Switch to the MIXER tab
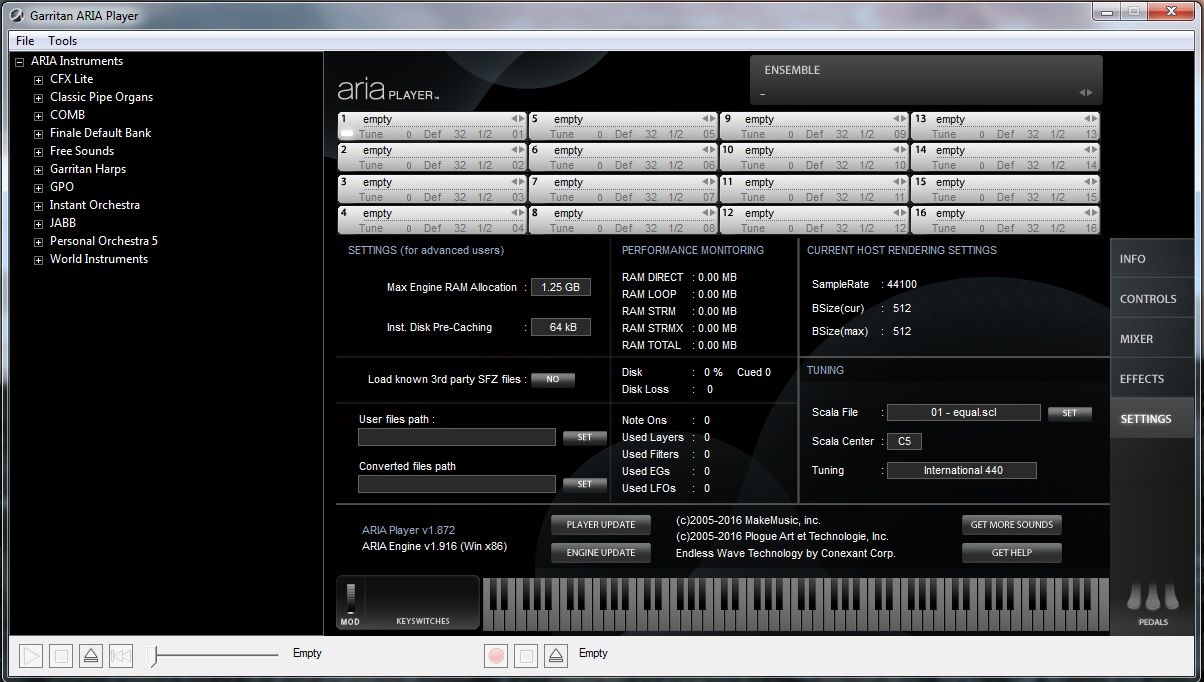Screen dimensions: 1204x682 click(x=1152, y=339)
